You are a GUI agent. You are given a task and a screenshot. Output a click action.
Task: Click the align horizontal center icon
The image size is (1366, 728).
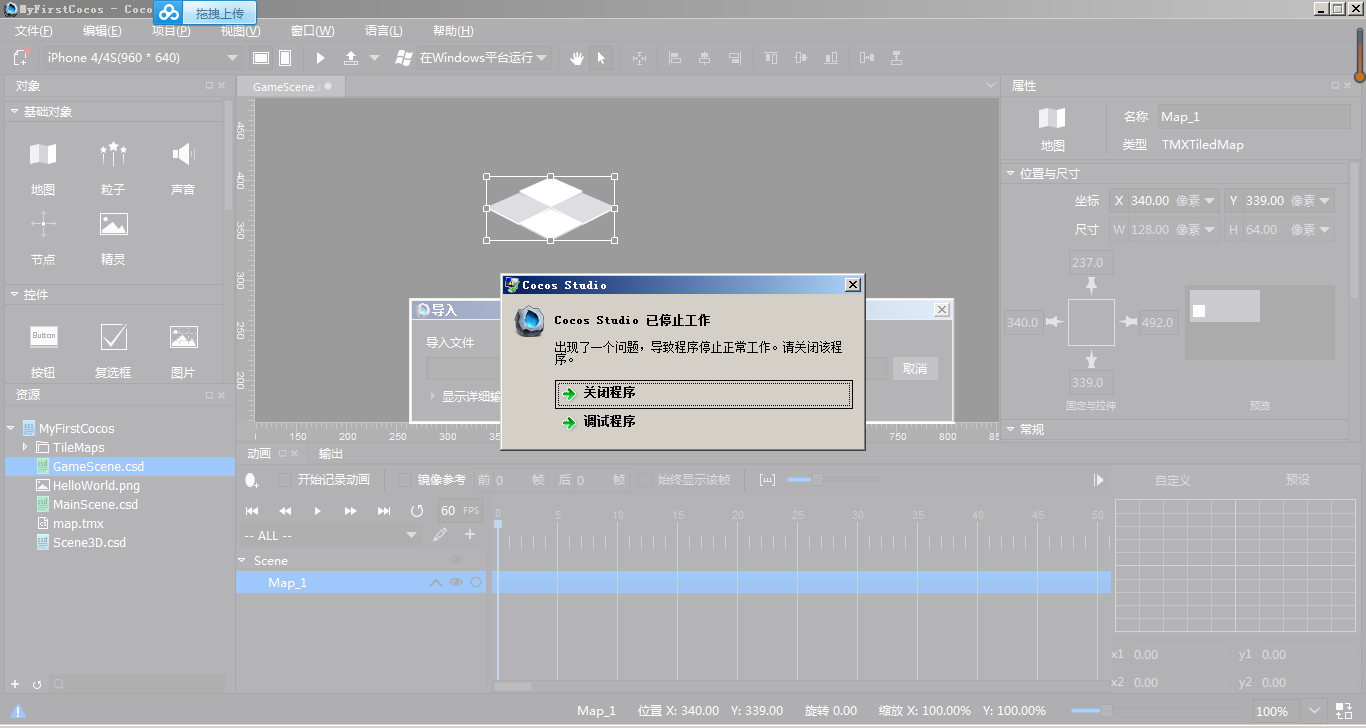point(705,58)
